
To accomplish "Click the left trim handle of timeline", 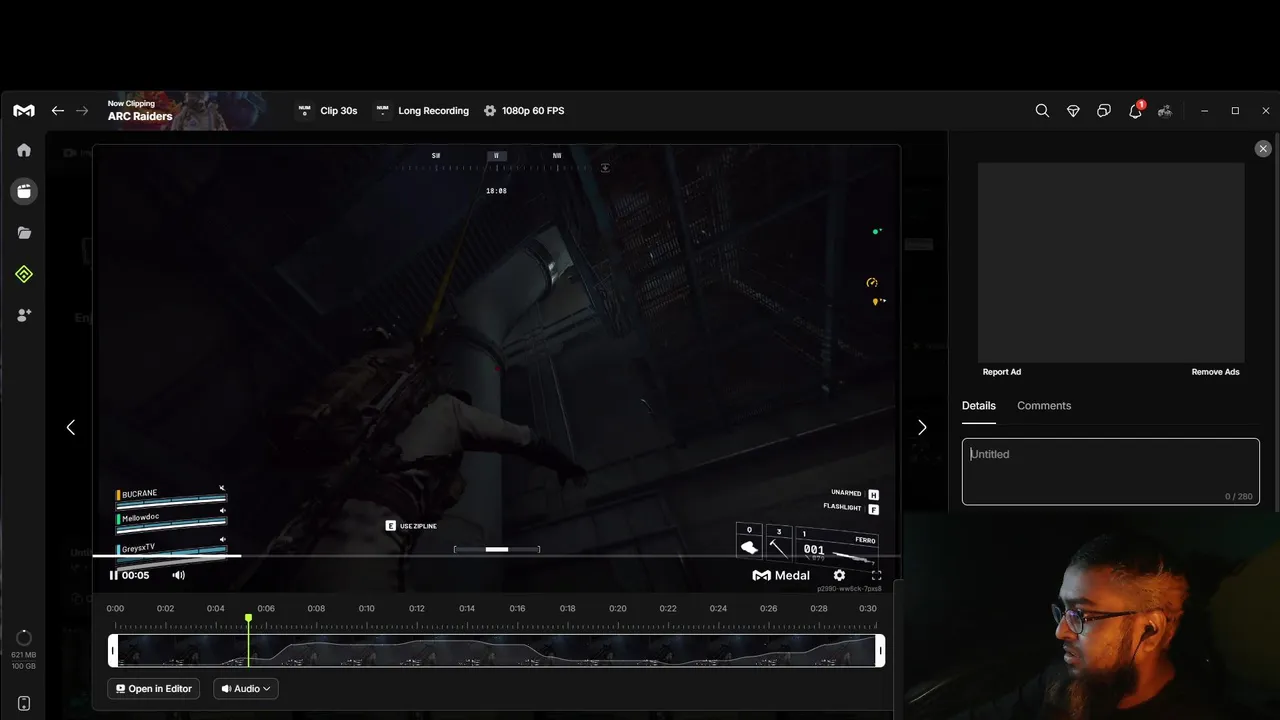I will pos(112,651).
